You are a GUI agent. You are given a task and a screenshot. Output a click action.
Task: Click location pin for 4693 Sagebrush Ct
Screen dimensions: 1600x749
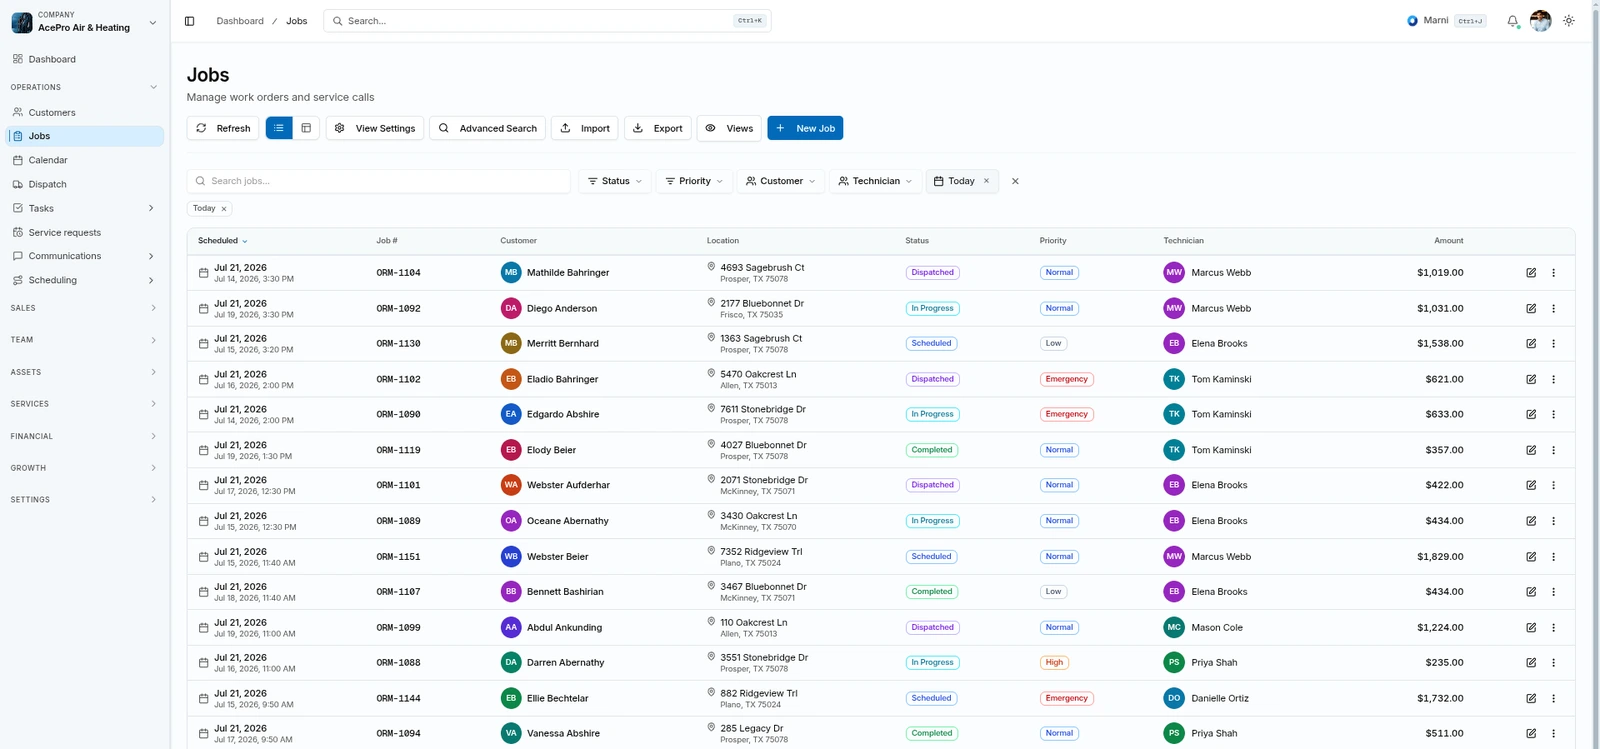(711, 267)
